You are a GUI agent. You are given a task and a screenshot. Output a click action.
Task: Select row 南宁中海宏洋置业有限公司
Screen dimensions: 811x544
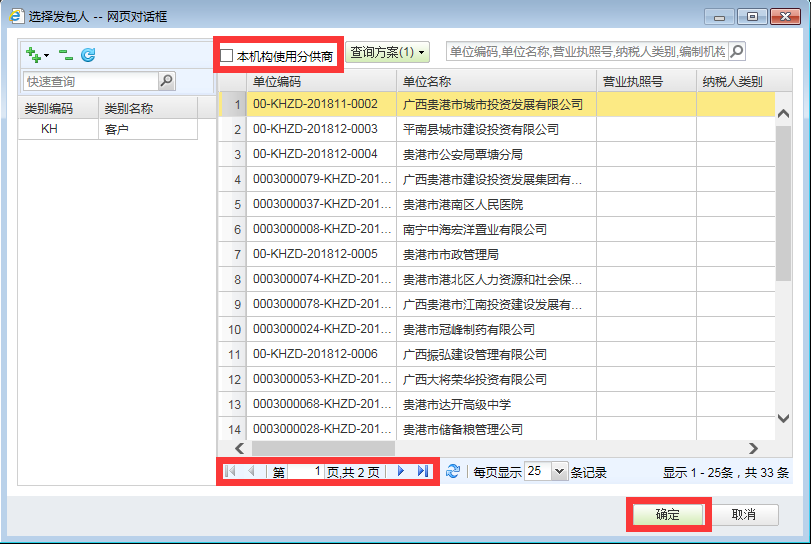tap(497, 229)
